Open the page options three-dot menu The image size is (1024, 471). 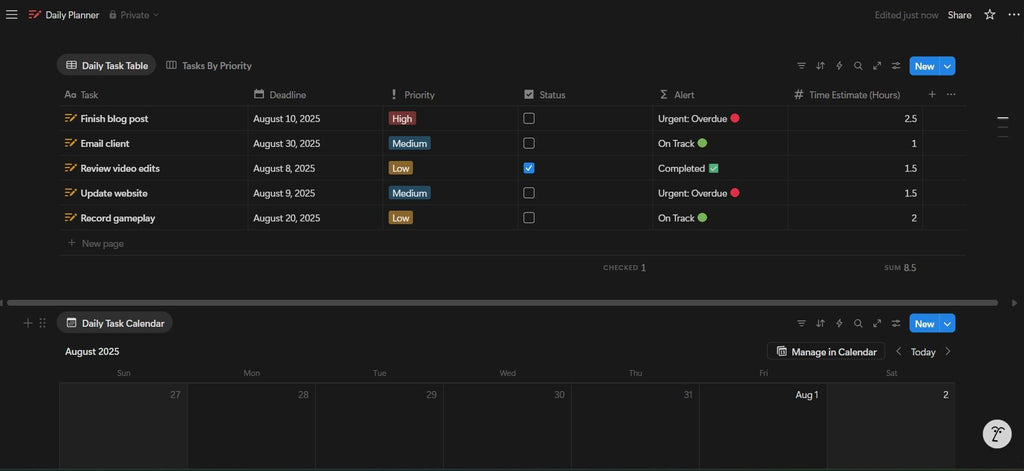[1013, 15]
